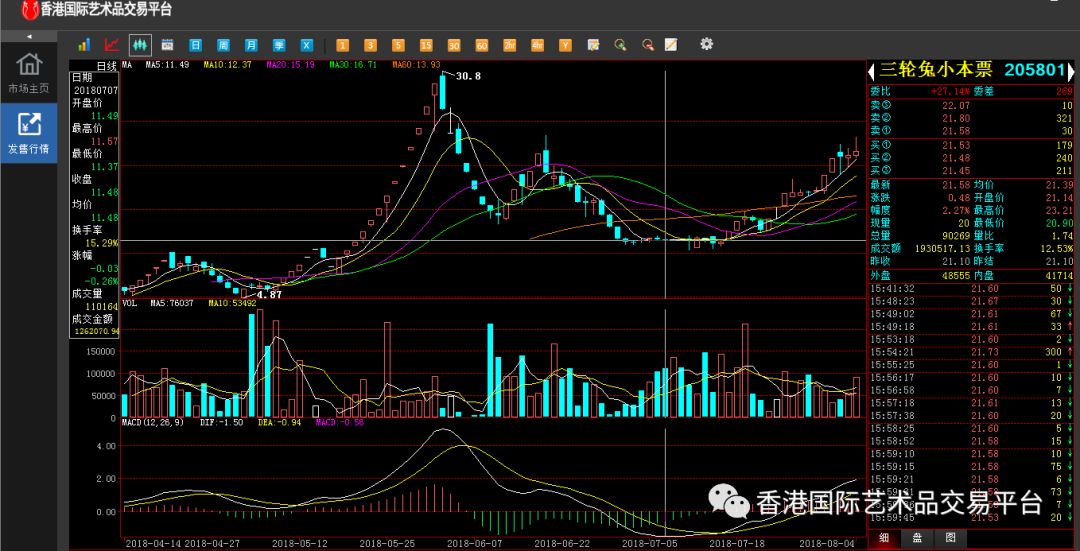Go to previous product with left arrow
Viewport: 1080px width, 551px height.
[871, 71]
